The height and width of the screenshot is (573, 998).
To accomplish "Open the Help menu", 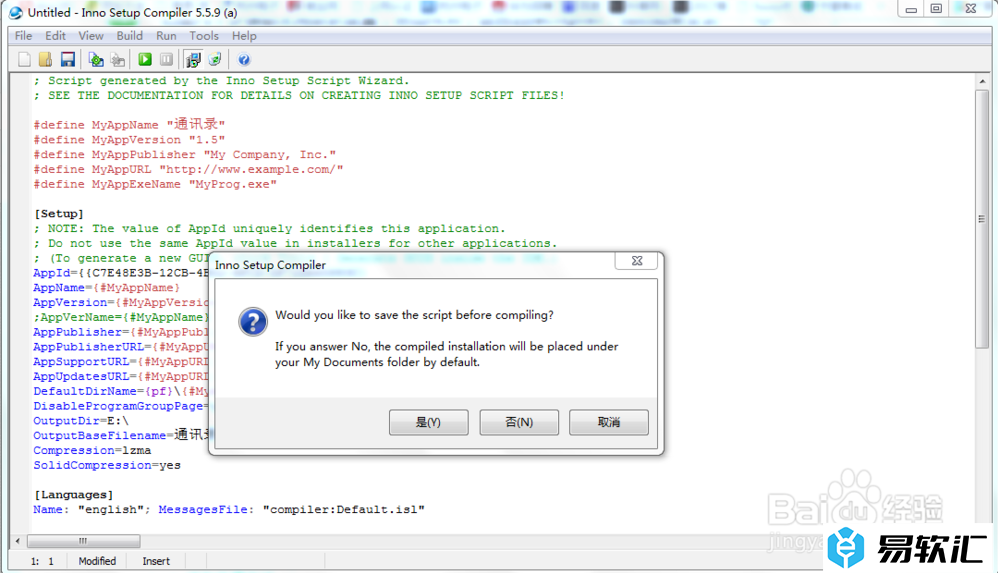I will click(244, 36).
